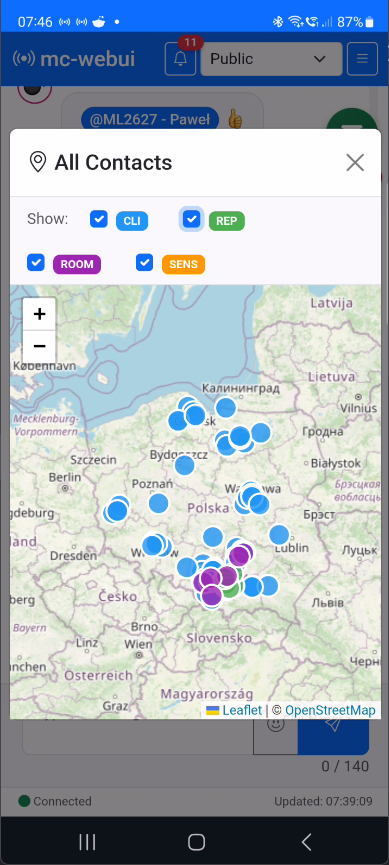The width and height of the screenshot is (389, 865).
Task: Click the blue marker near Poznań
Action: pyautogui.click(x=158, y=503)
